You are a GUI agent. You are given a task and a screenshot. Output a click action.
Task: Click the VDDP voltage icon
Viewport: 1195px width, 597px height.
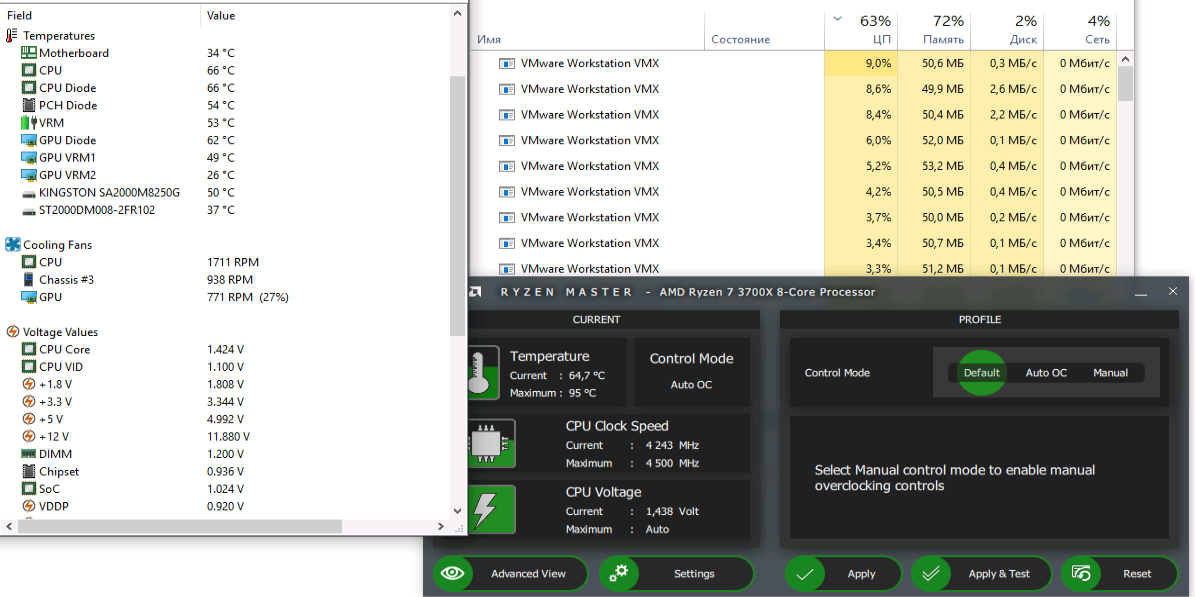tap(28, 506)
